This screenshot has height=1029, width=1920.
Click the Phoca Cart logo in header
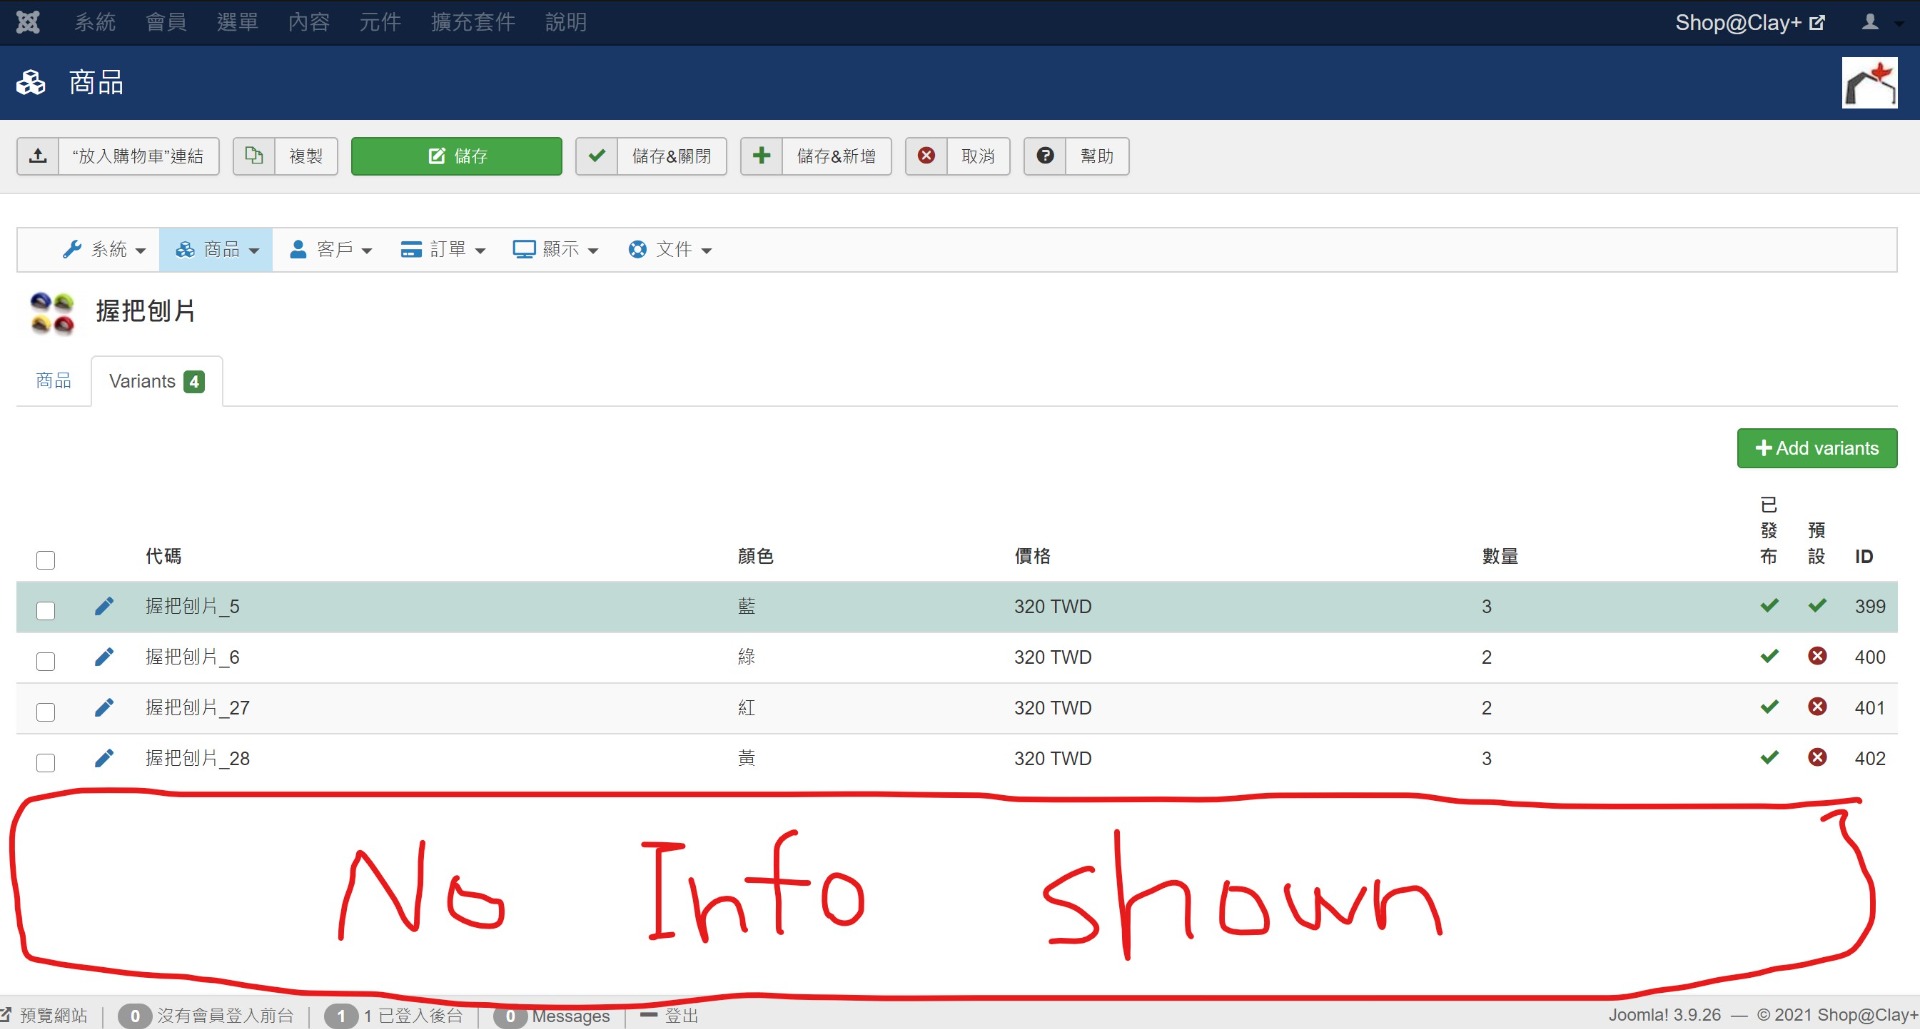click(x=1870, y=83)
